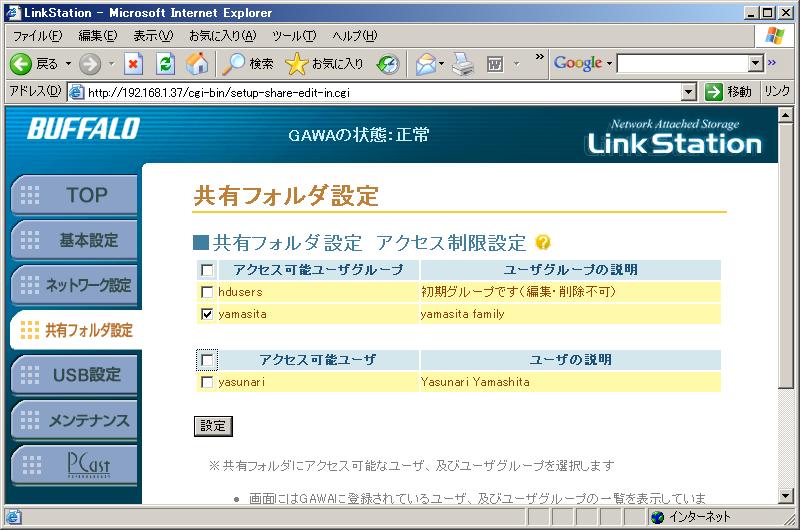Open the USB設定 sidebar page
The height and width of the screenshot is (530, 800).
pyautogui.click(x=74, y=375)
